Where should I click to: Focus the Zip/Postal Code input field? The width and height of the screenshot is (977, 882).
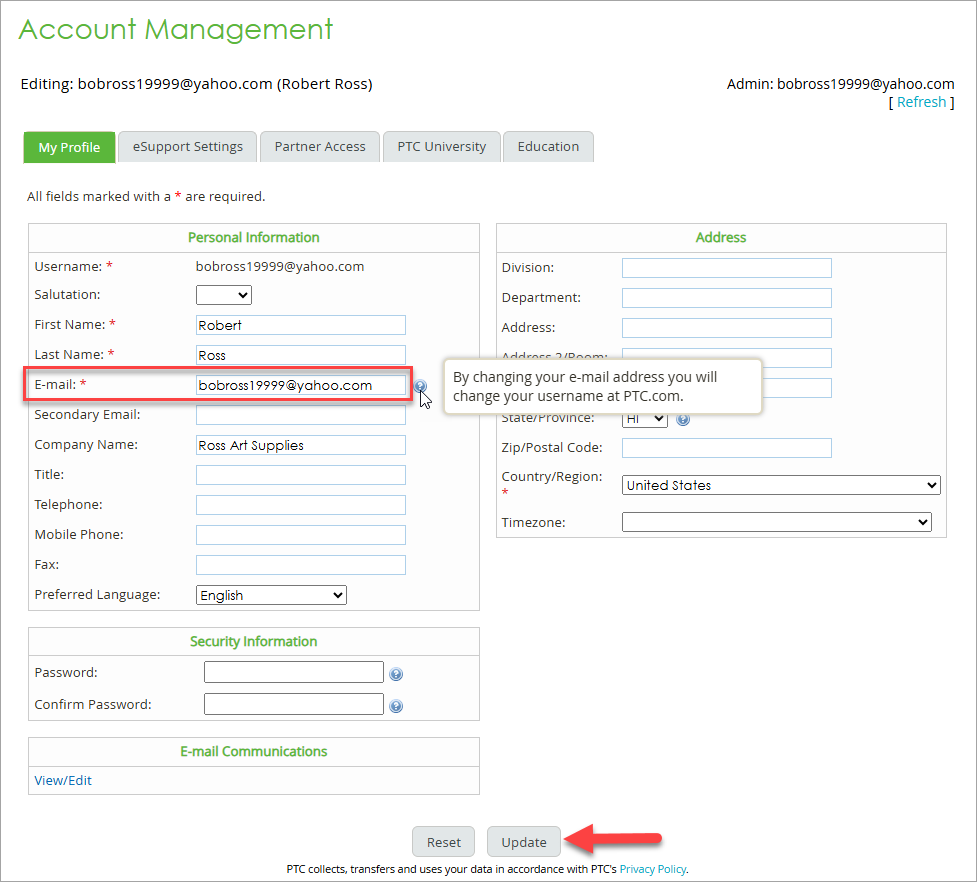click(726, 448)
